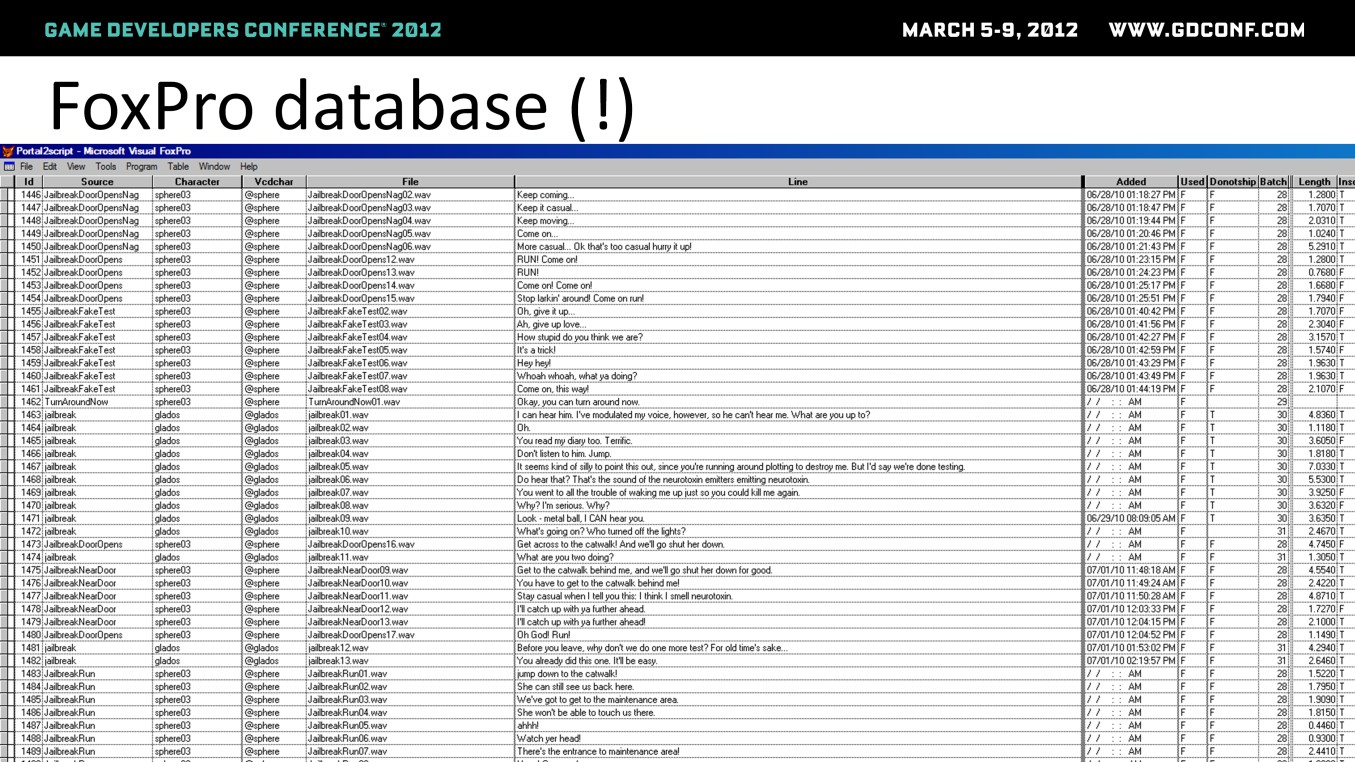Select the Length cell 0.4460
The height and width of the screenshot is (762, 1355).
(x=1314, y=726)
